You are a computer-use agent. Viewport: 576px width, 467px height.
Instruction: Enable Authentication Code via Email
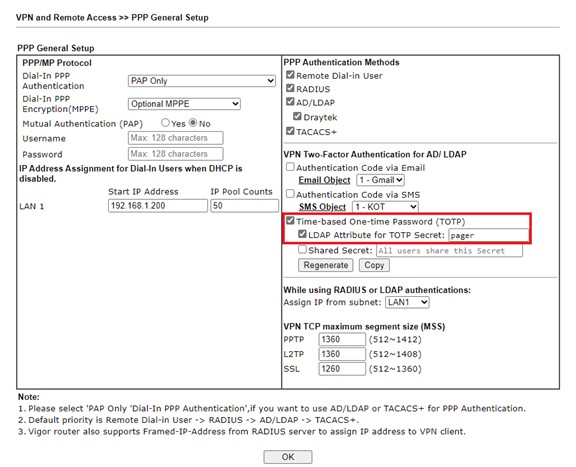click(x=290, y=167)
